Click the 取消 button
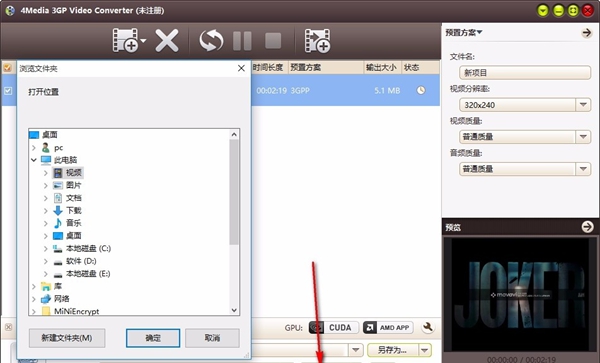 click(x=212, y=338)
